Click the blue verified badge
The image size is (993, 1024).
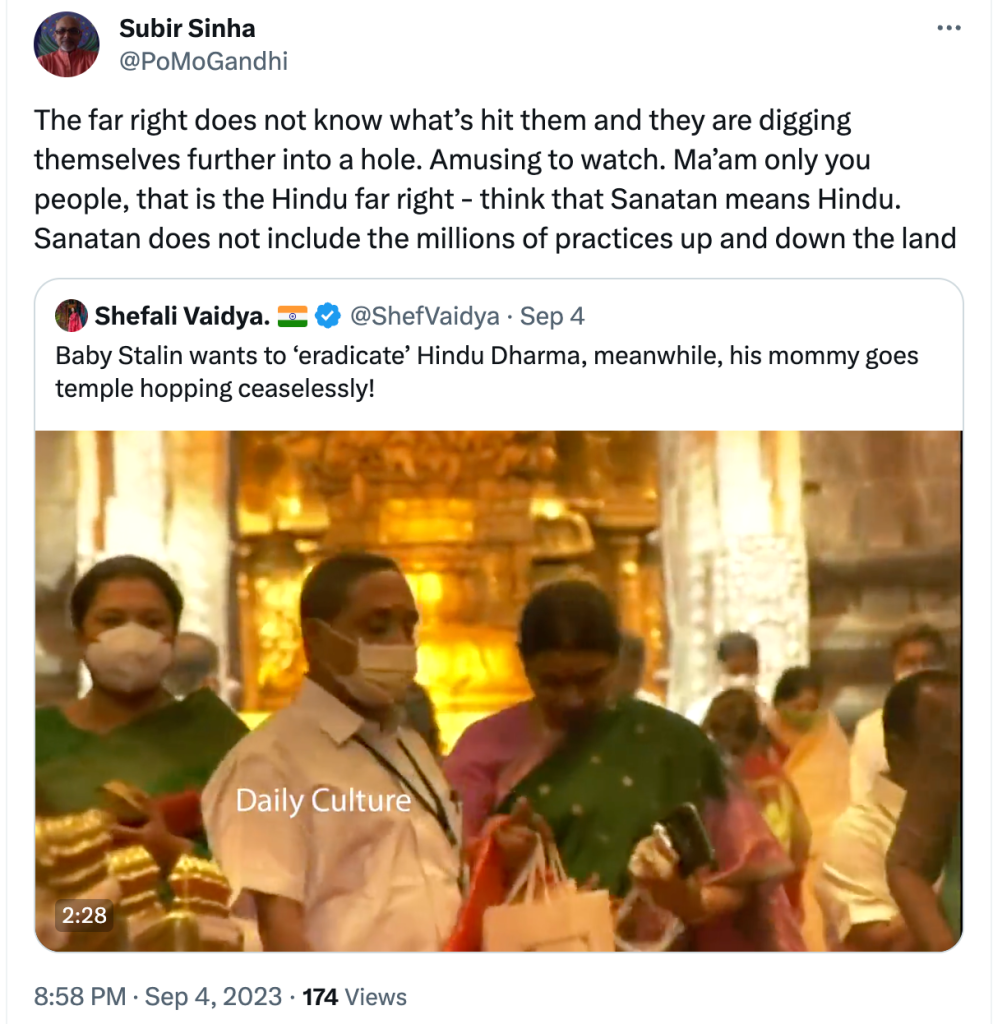click(327, 317)
